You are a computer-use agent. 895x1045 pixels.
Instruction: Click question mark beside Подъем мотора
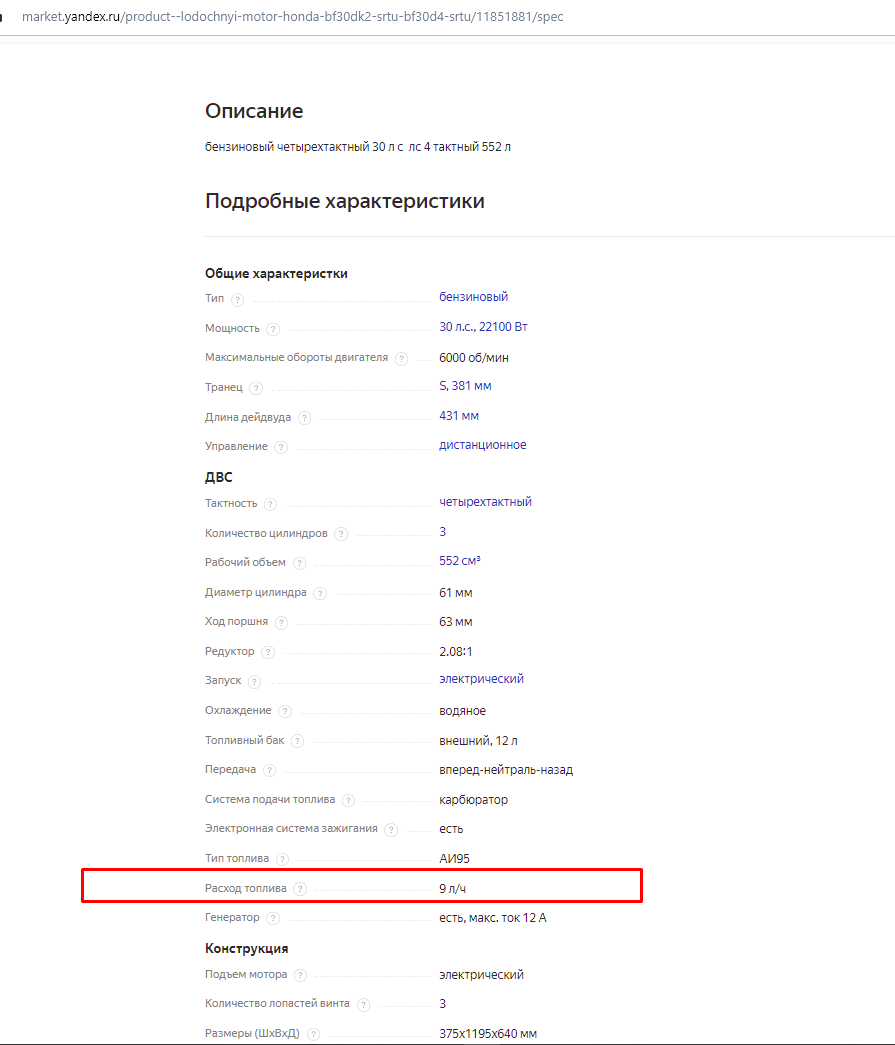(x=300, y=976)
